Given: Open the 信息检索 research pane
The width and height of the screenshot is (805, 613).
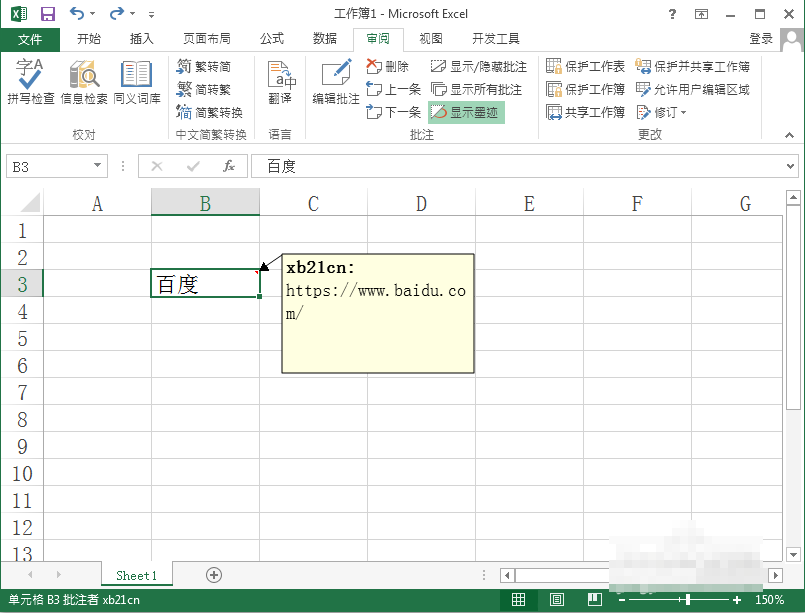Looking at the screenshot, I should (83, 81).
